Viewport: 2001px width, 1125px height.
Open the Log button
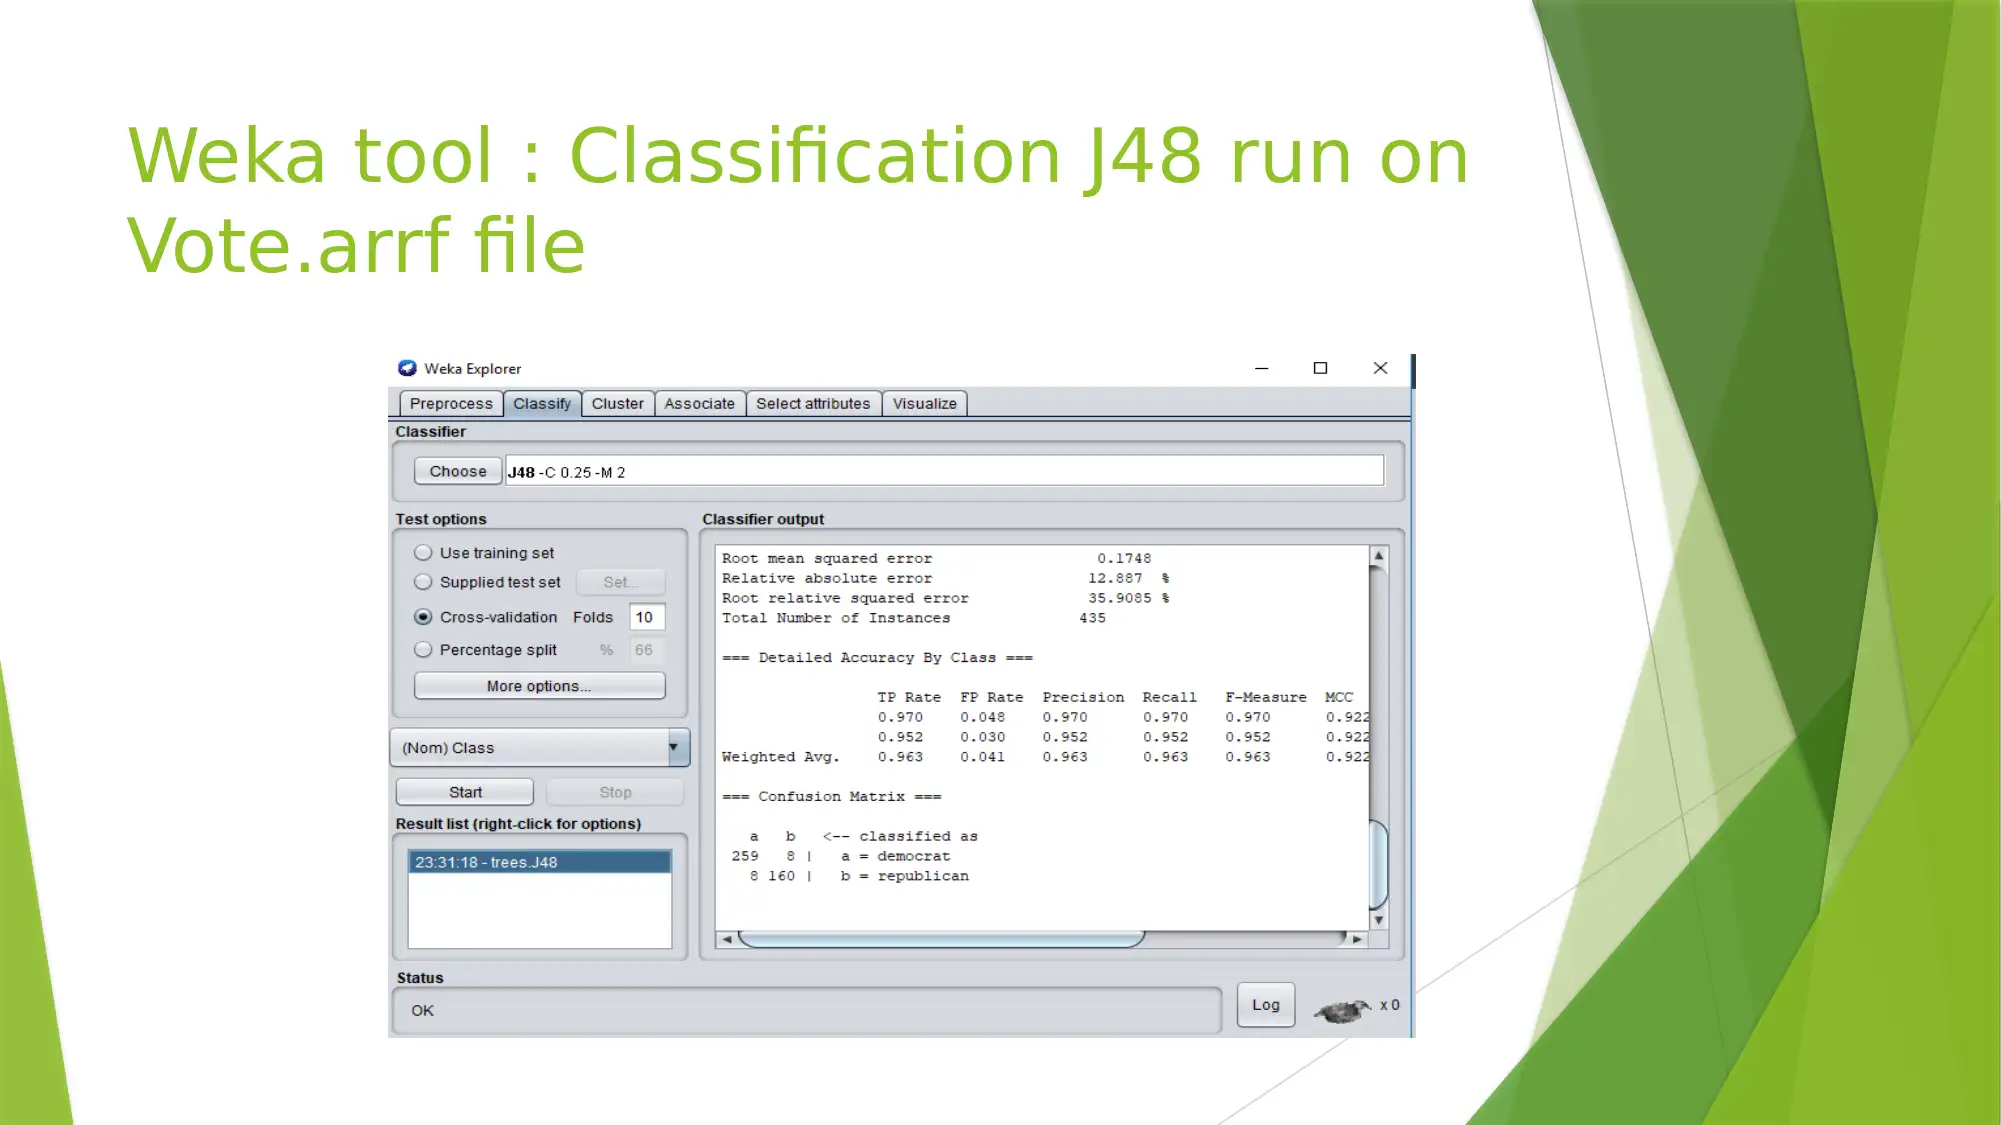click(x=1266, y=1005)
